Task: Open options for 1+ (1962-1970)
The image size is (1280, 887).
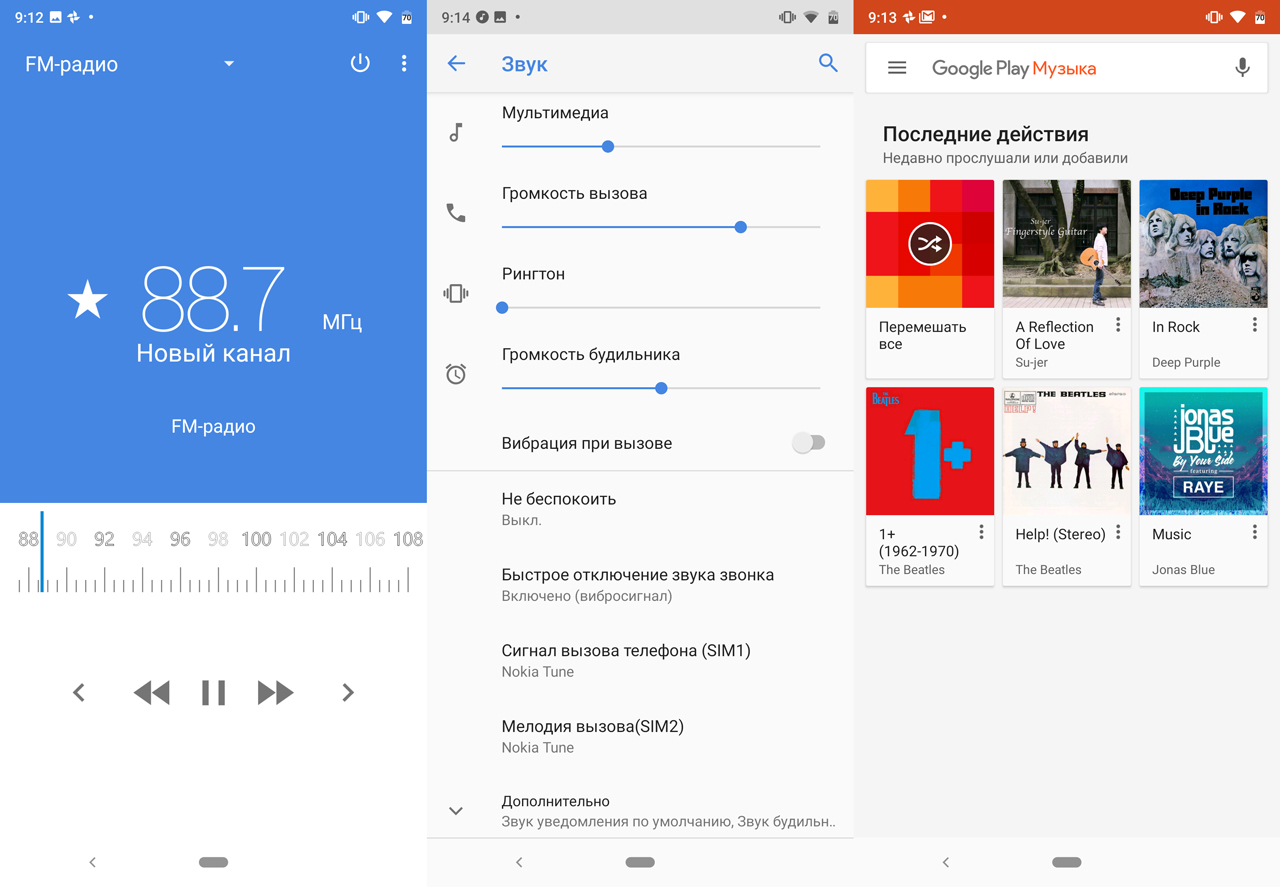Action: (x=981, y=532)
